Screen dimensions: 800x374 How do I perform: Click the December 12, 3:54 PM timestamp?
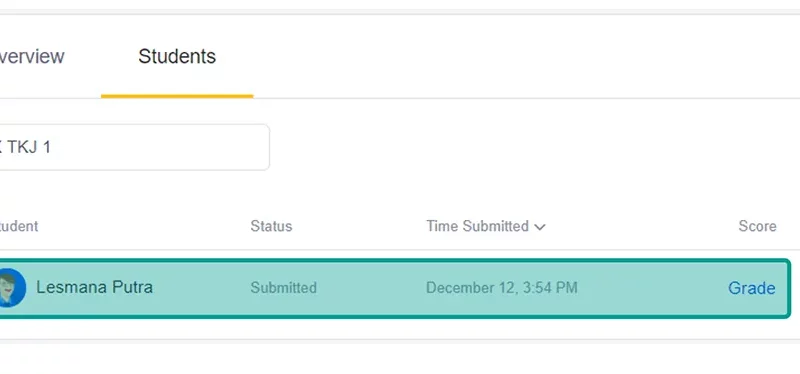tap(502, 288)
